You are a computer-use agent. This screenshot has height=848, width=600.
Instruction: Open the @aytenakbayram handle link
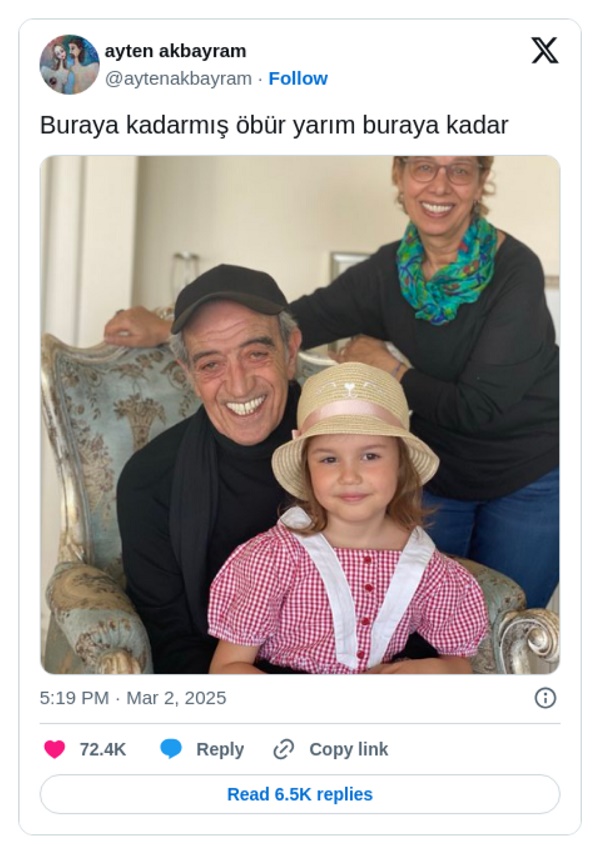(x=178, y=78)
